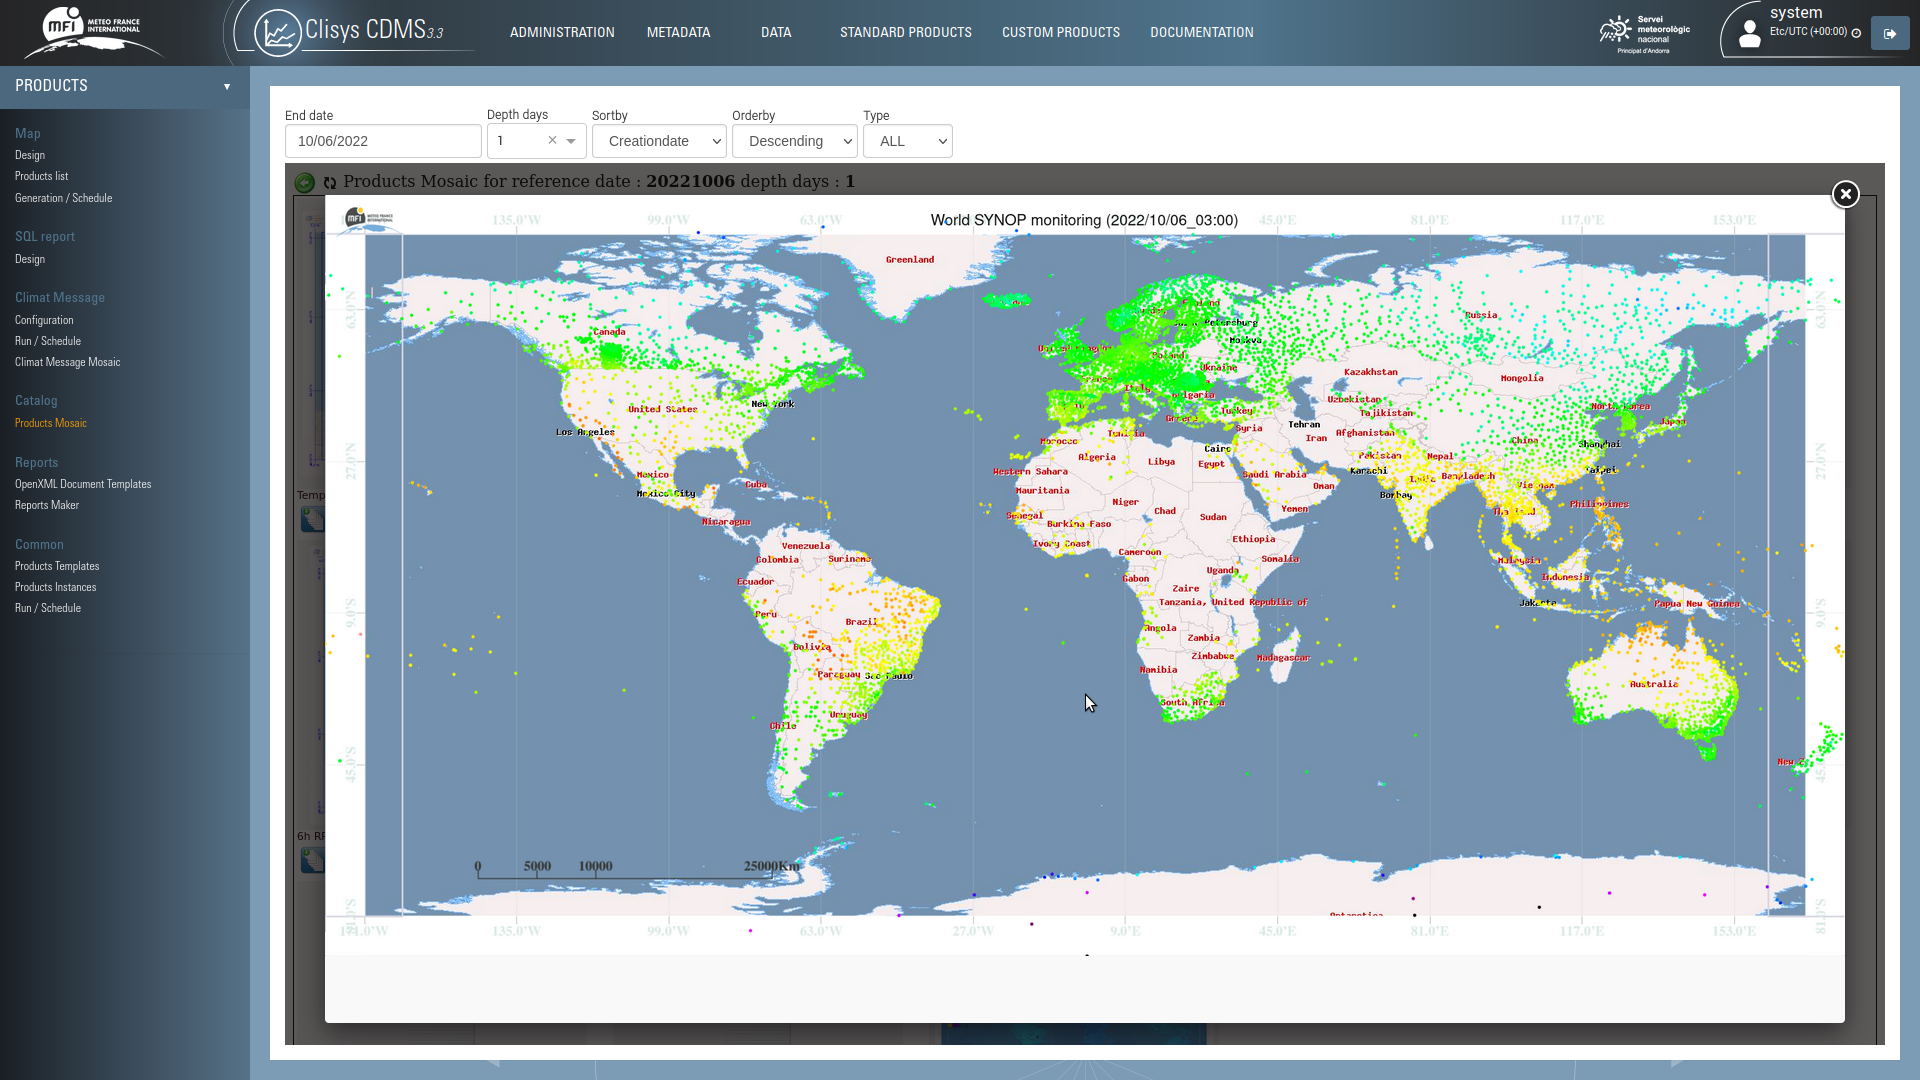
Task: Open the Sortby Creationdate dropdown
Action: click(x=659, y=142)
